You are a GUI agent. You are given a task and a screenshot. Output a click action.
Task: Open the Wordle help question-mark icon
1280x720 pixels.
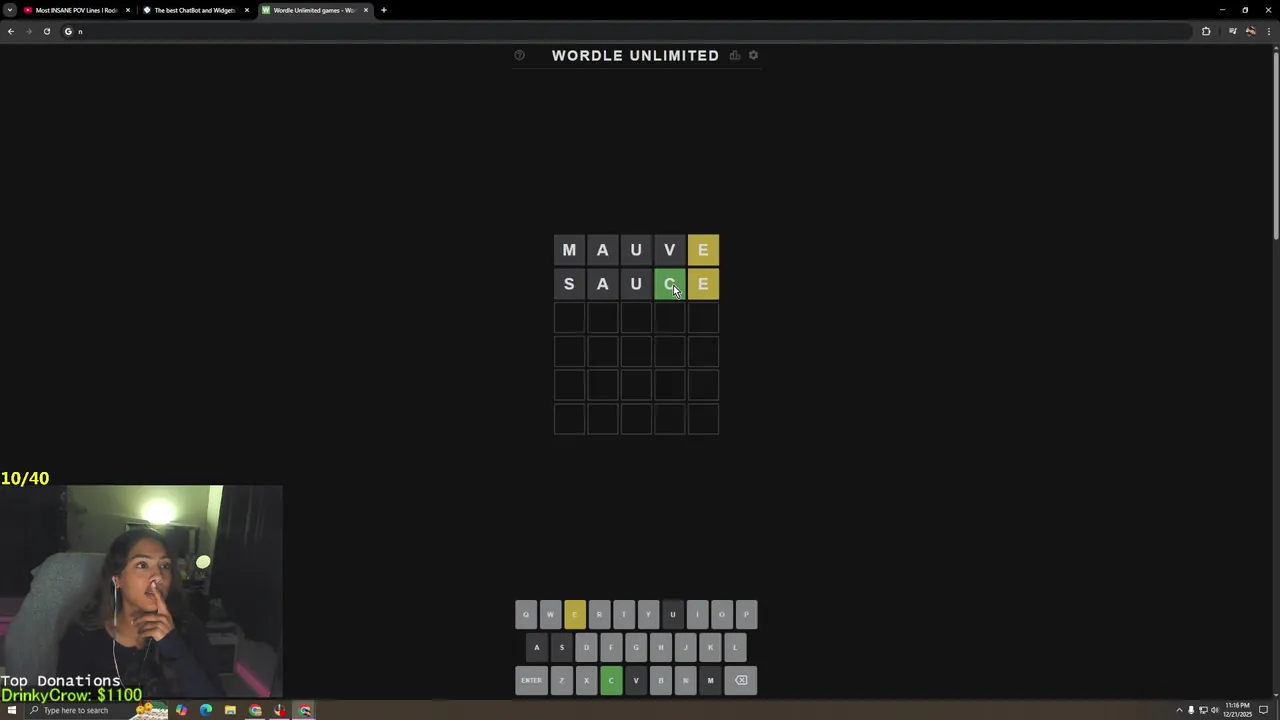click(x=519, y=55)
